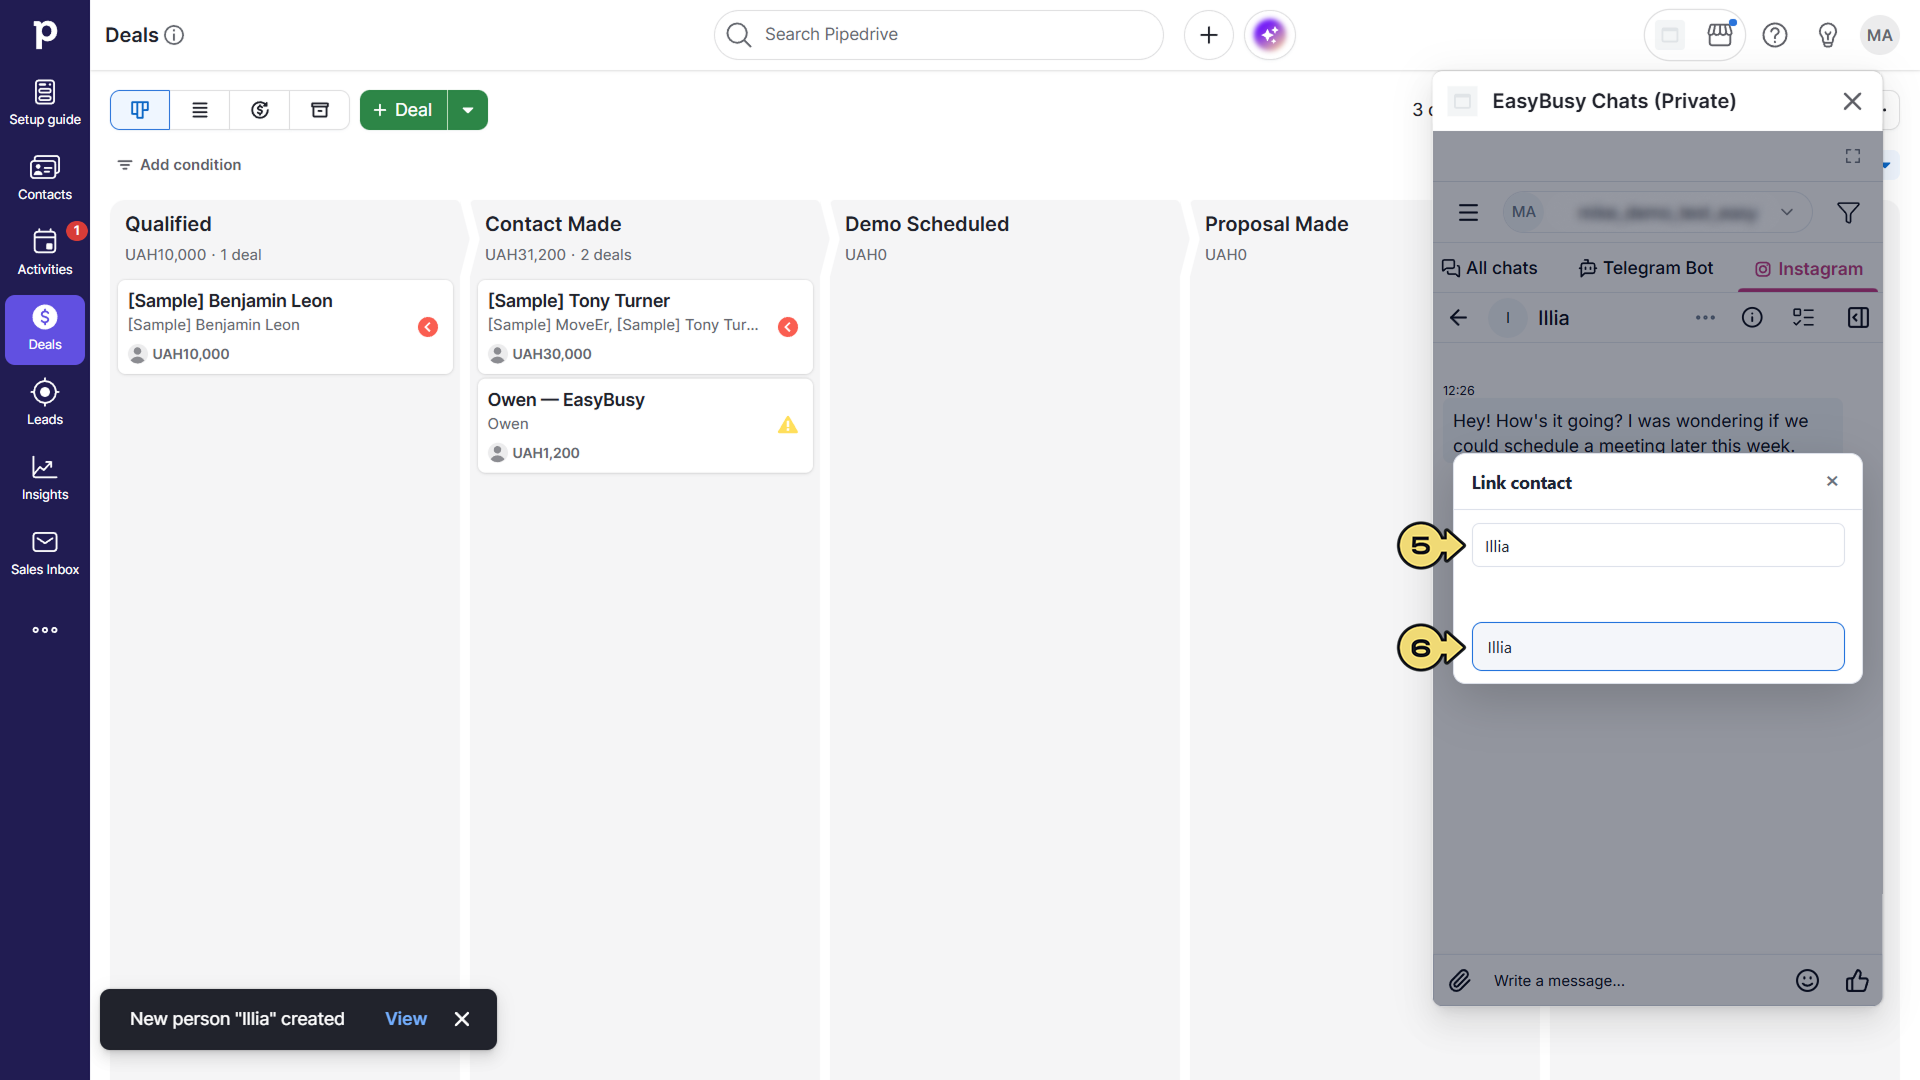Open the marketplace icon in top bar
Screen dimensions: 1920x1080
coord(1720,35)
